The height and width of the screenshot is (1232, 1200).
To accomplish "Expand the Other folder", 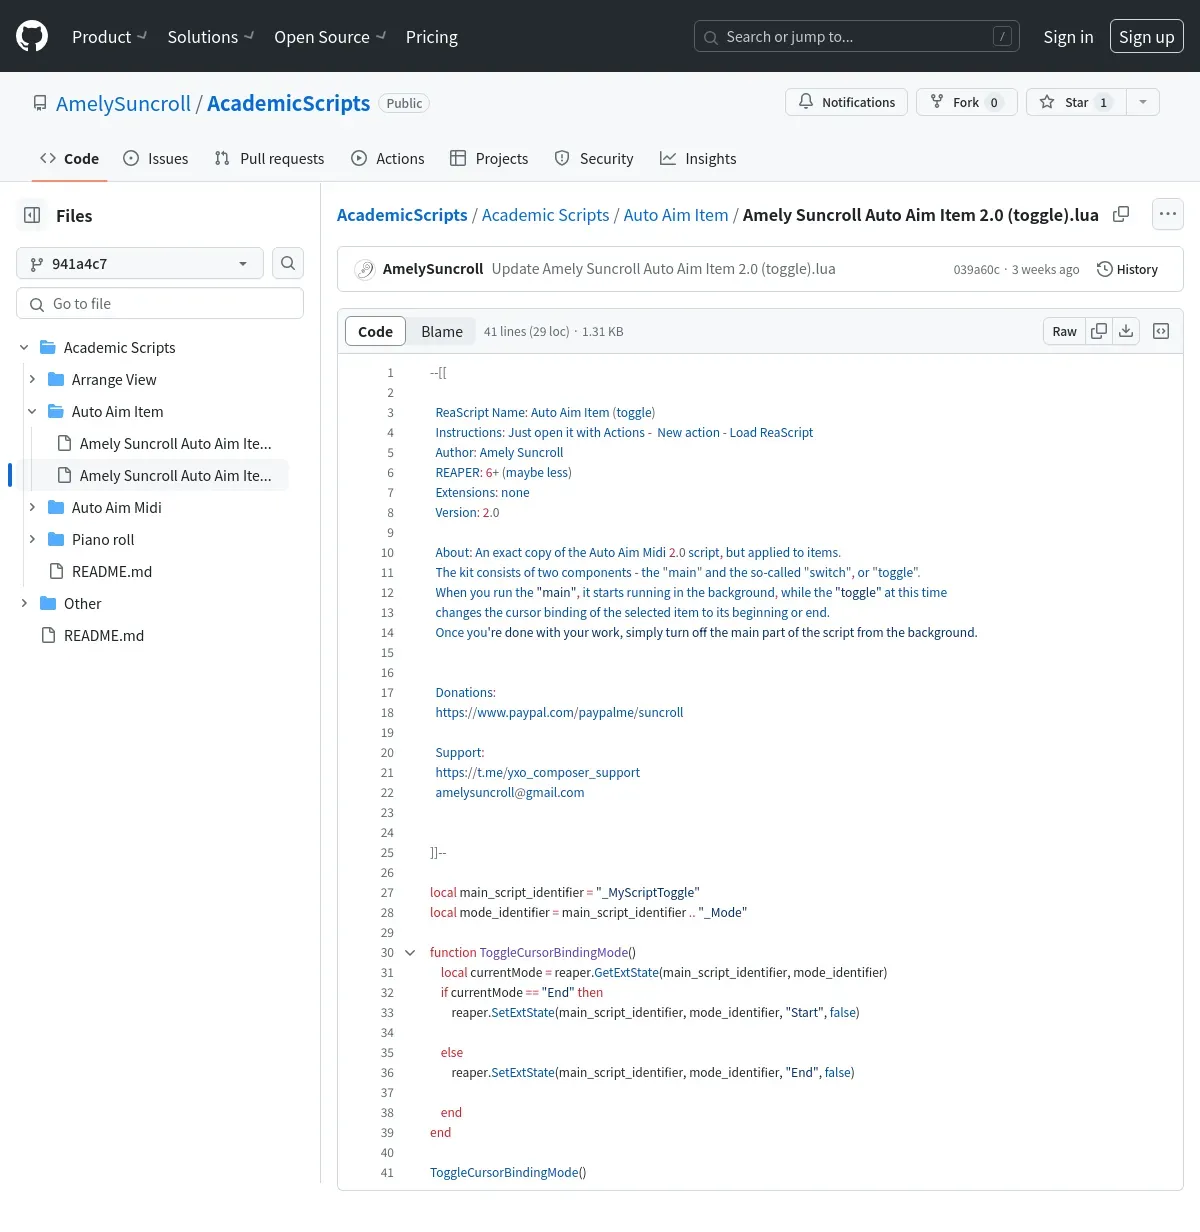I will tap(24, 603).
